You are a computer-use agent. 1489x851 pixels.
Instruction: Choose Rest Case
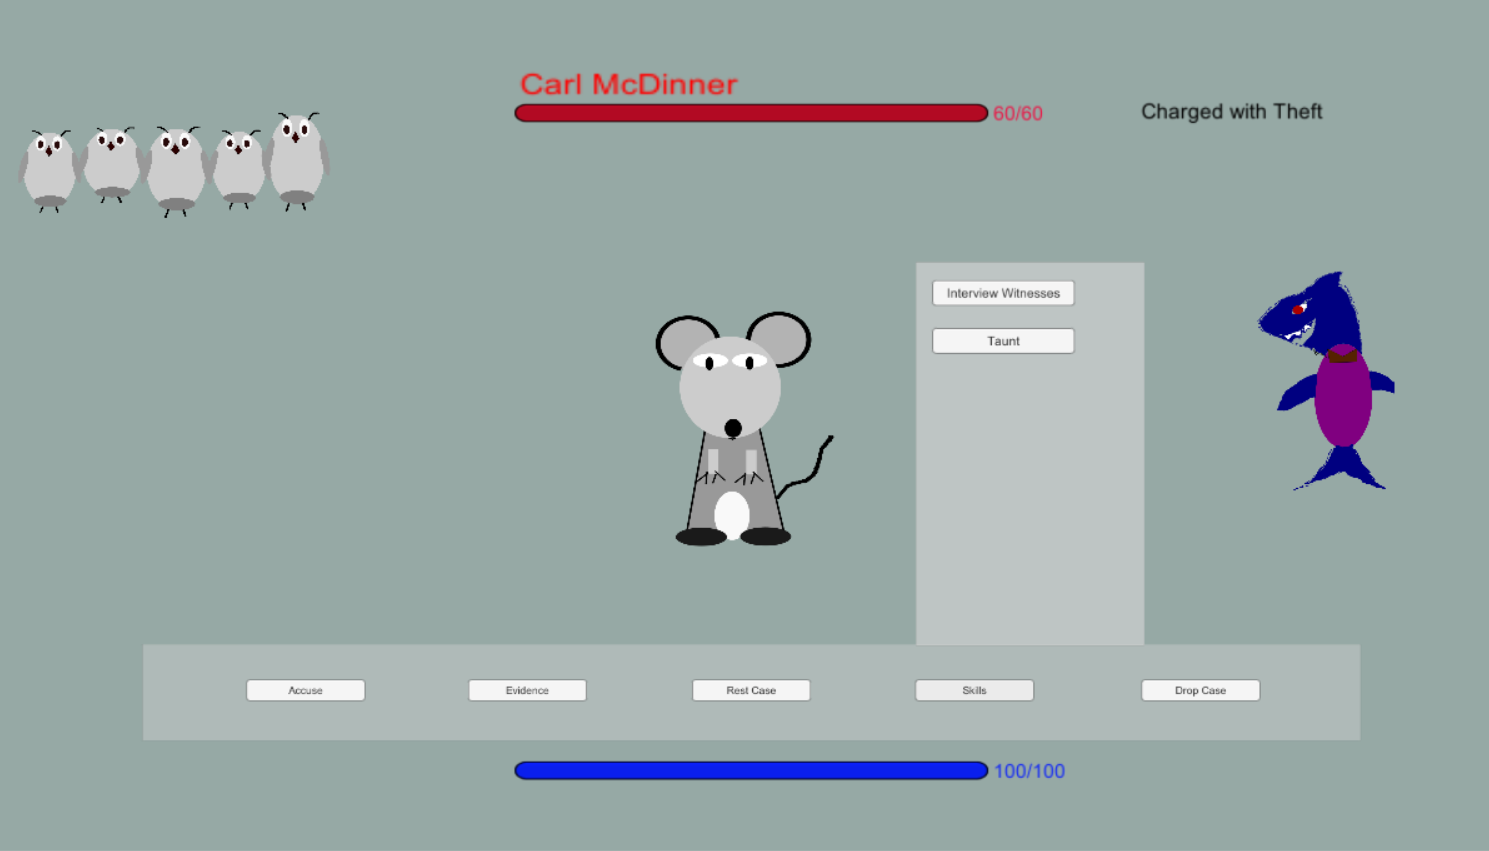751,690
